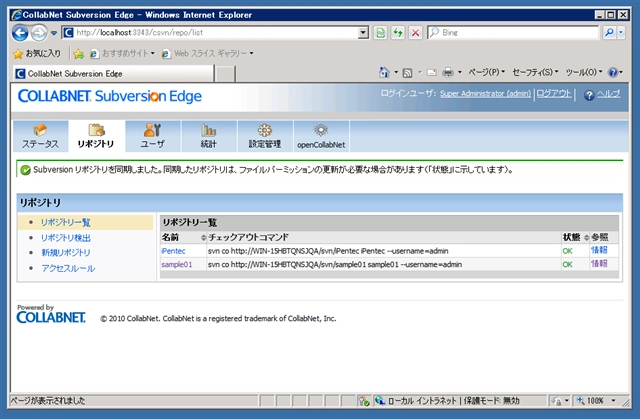This screenshot has height=419, width=640.
Task: Open the Web スライス ギャラリー dropdown
Action: [208, 53]
